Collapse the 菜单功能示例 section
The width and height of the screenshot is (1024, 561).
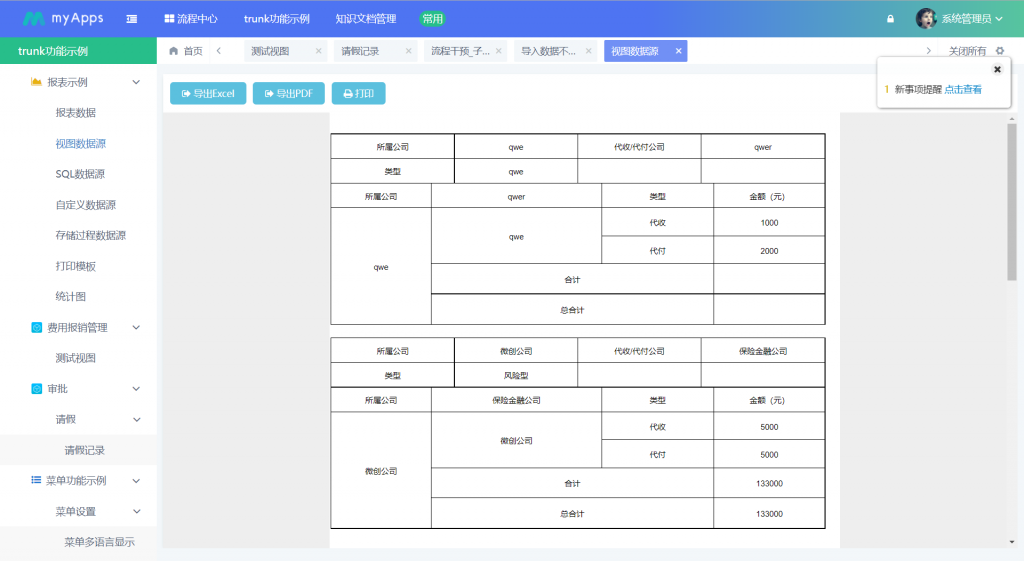point(137,481)
